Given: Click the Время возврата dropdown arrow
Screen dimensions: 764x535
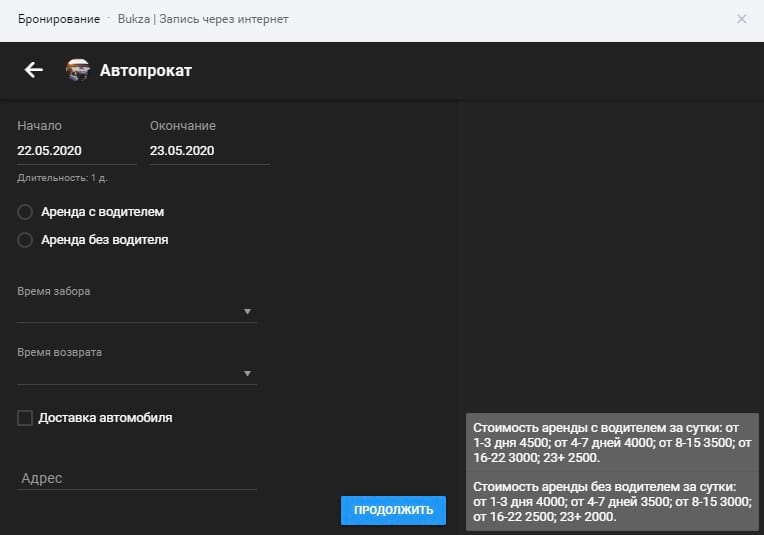Looking at the screenshot, I should pos(247,374).
